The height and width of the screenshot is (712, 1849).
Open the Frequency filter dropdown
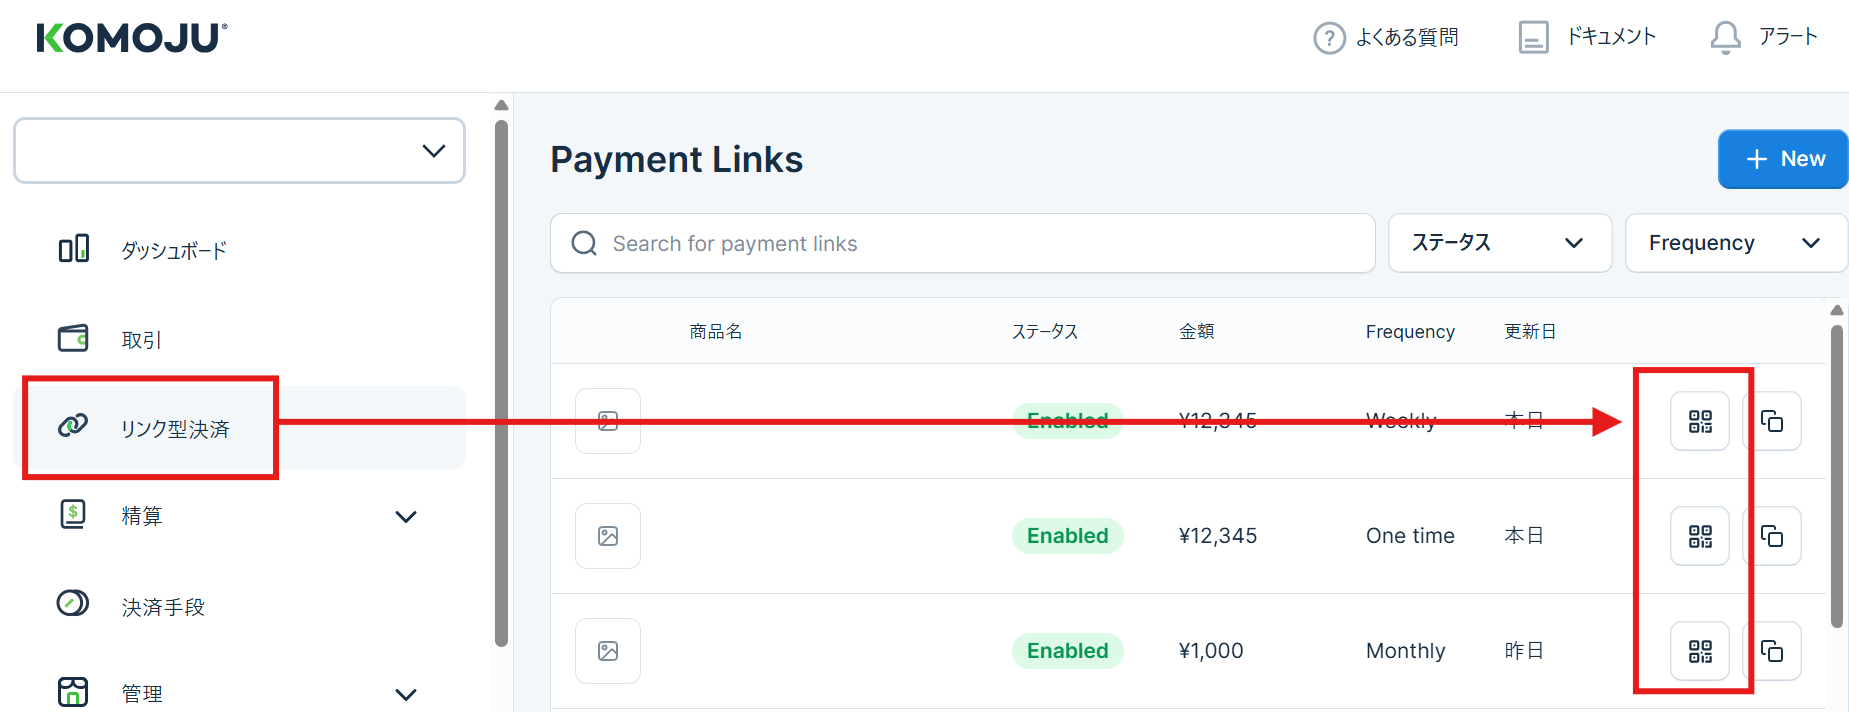1735,243
